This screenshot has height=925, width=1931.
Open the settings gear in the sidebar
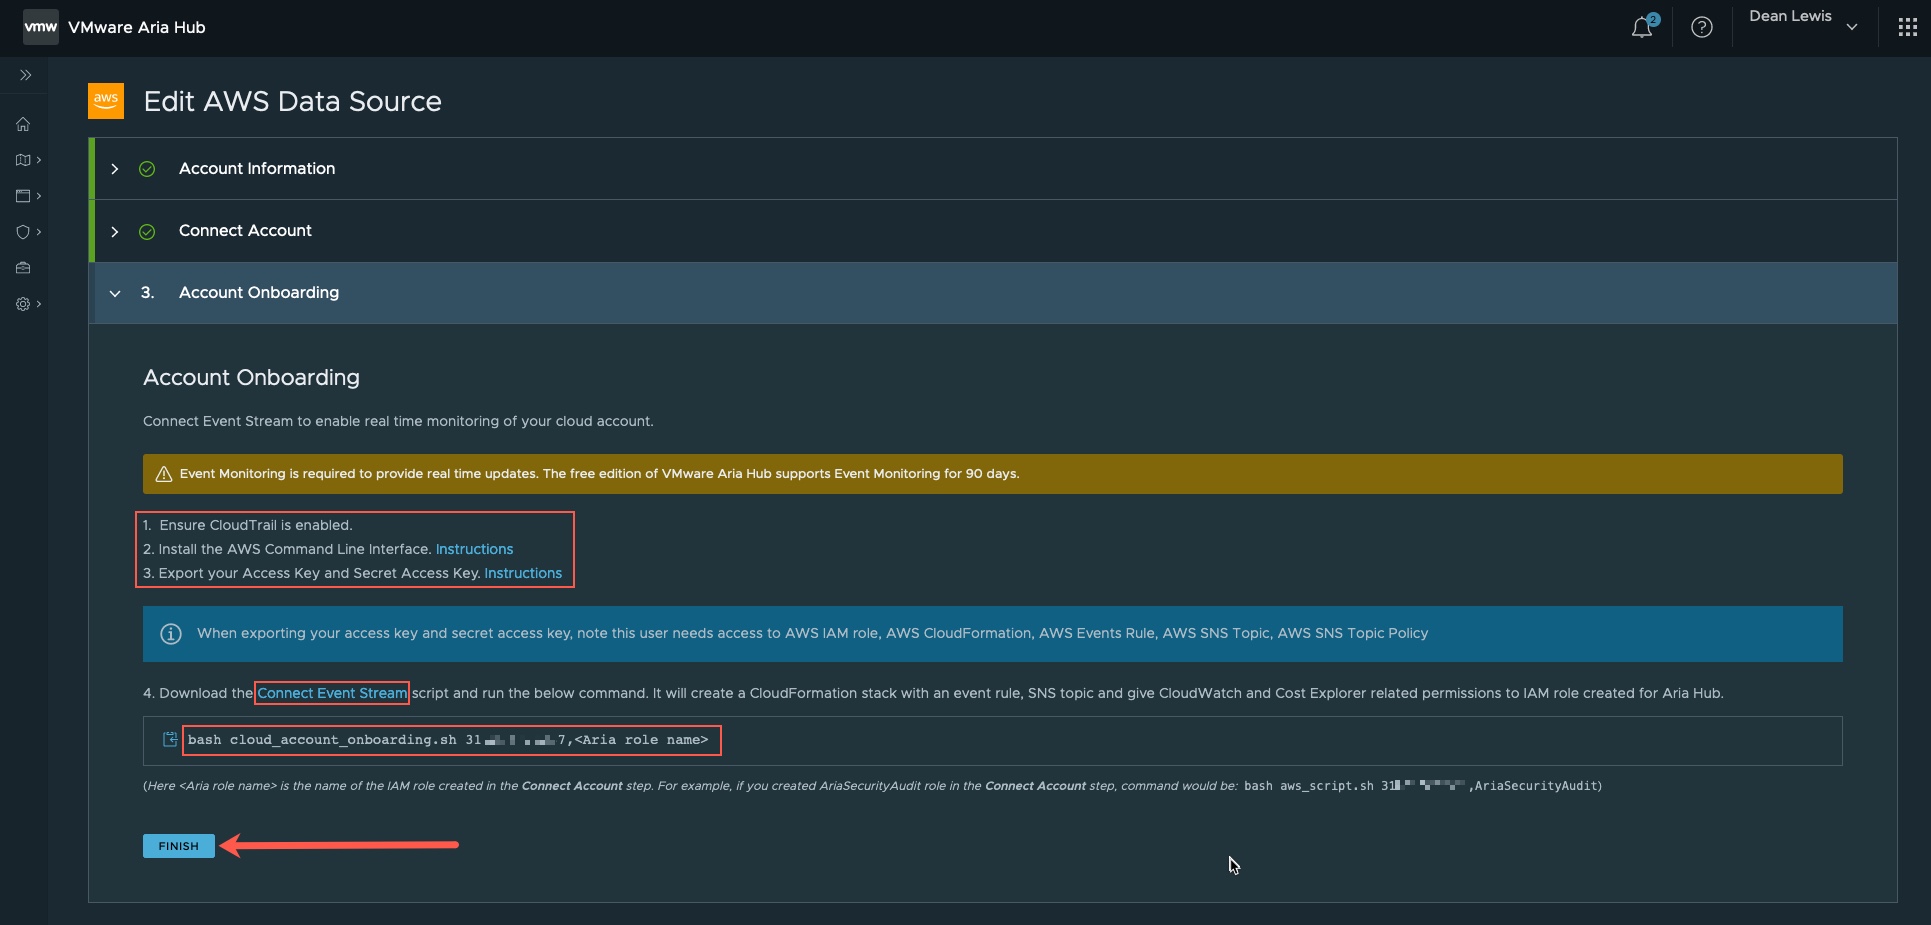point(23,304)
